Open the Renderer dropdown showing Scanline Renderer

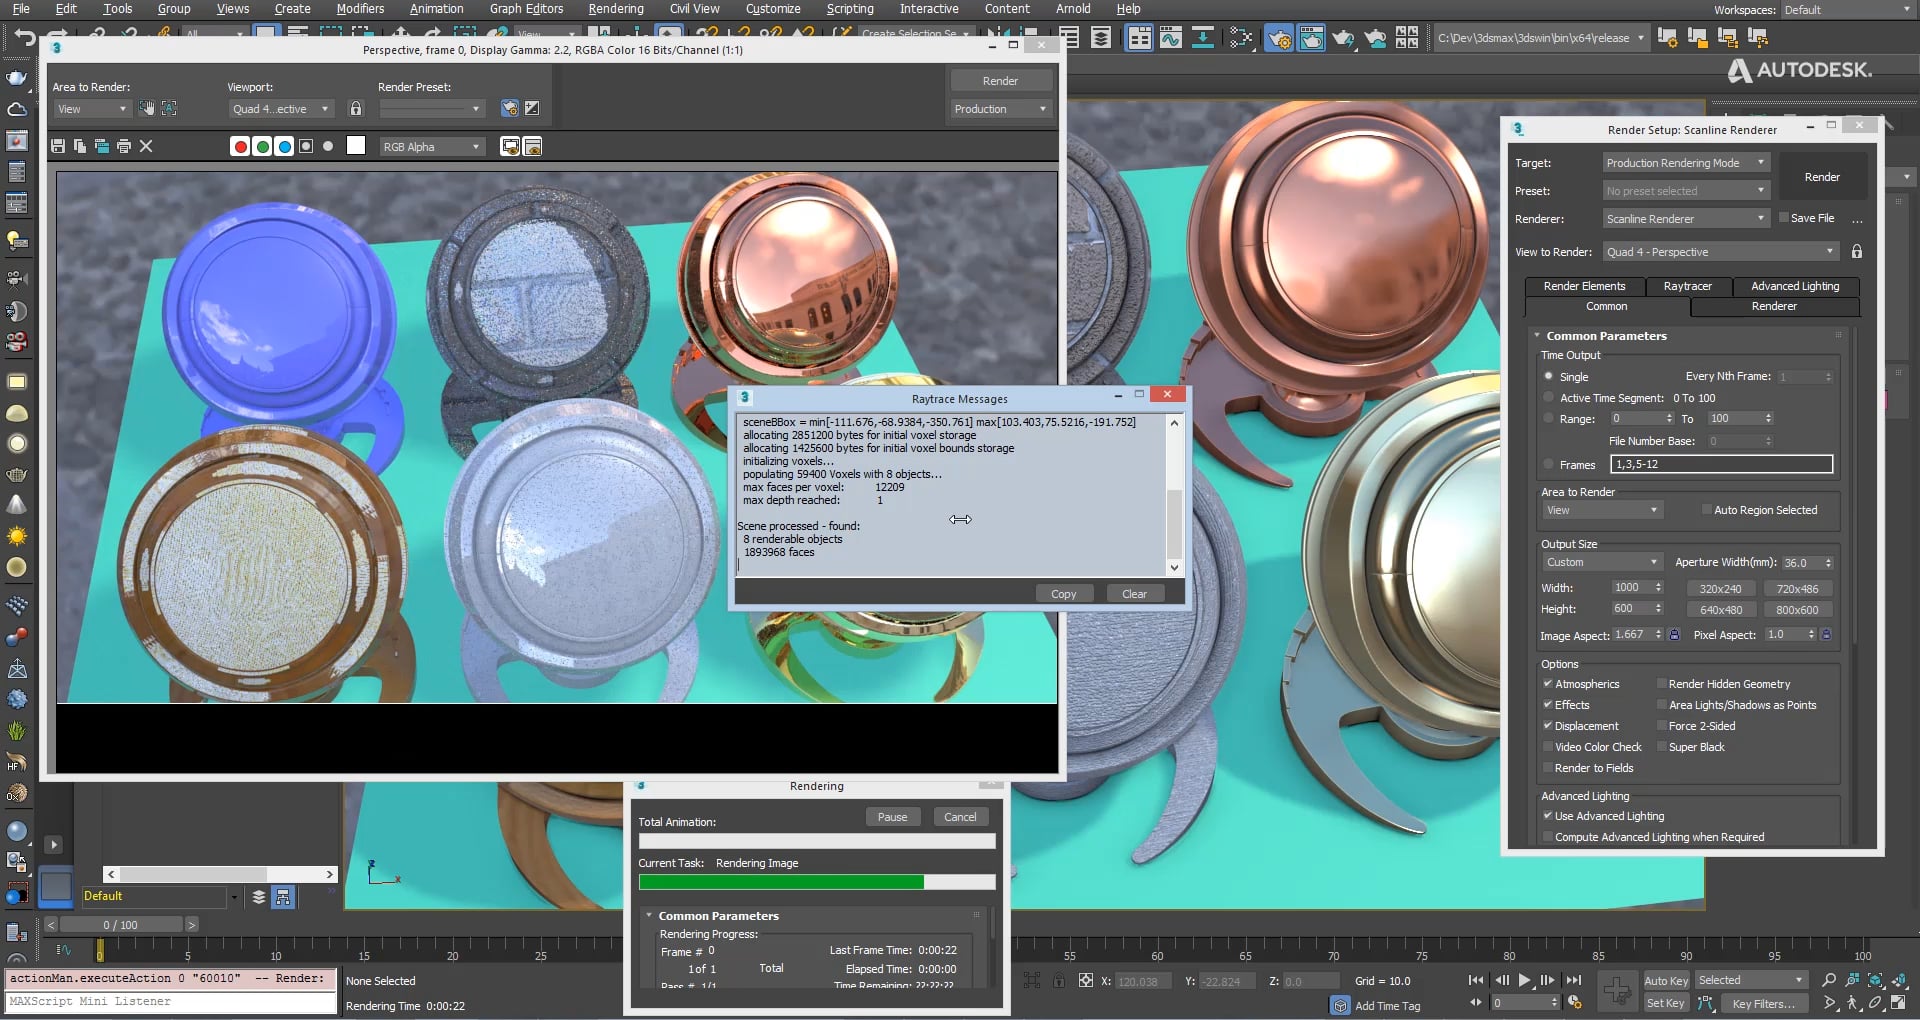coord(1686,219)
